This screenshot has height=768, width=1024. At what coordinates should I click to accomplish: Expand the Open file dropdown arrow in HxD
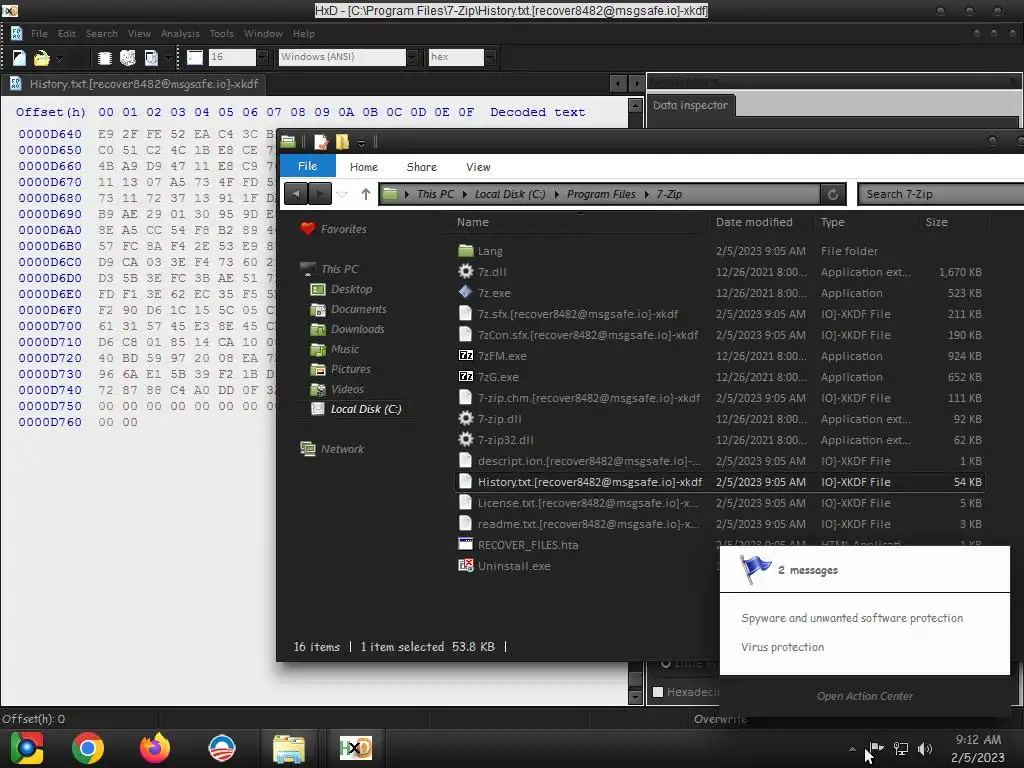tap(59, 58)
